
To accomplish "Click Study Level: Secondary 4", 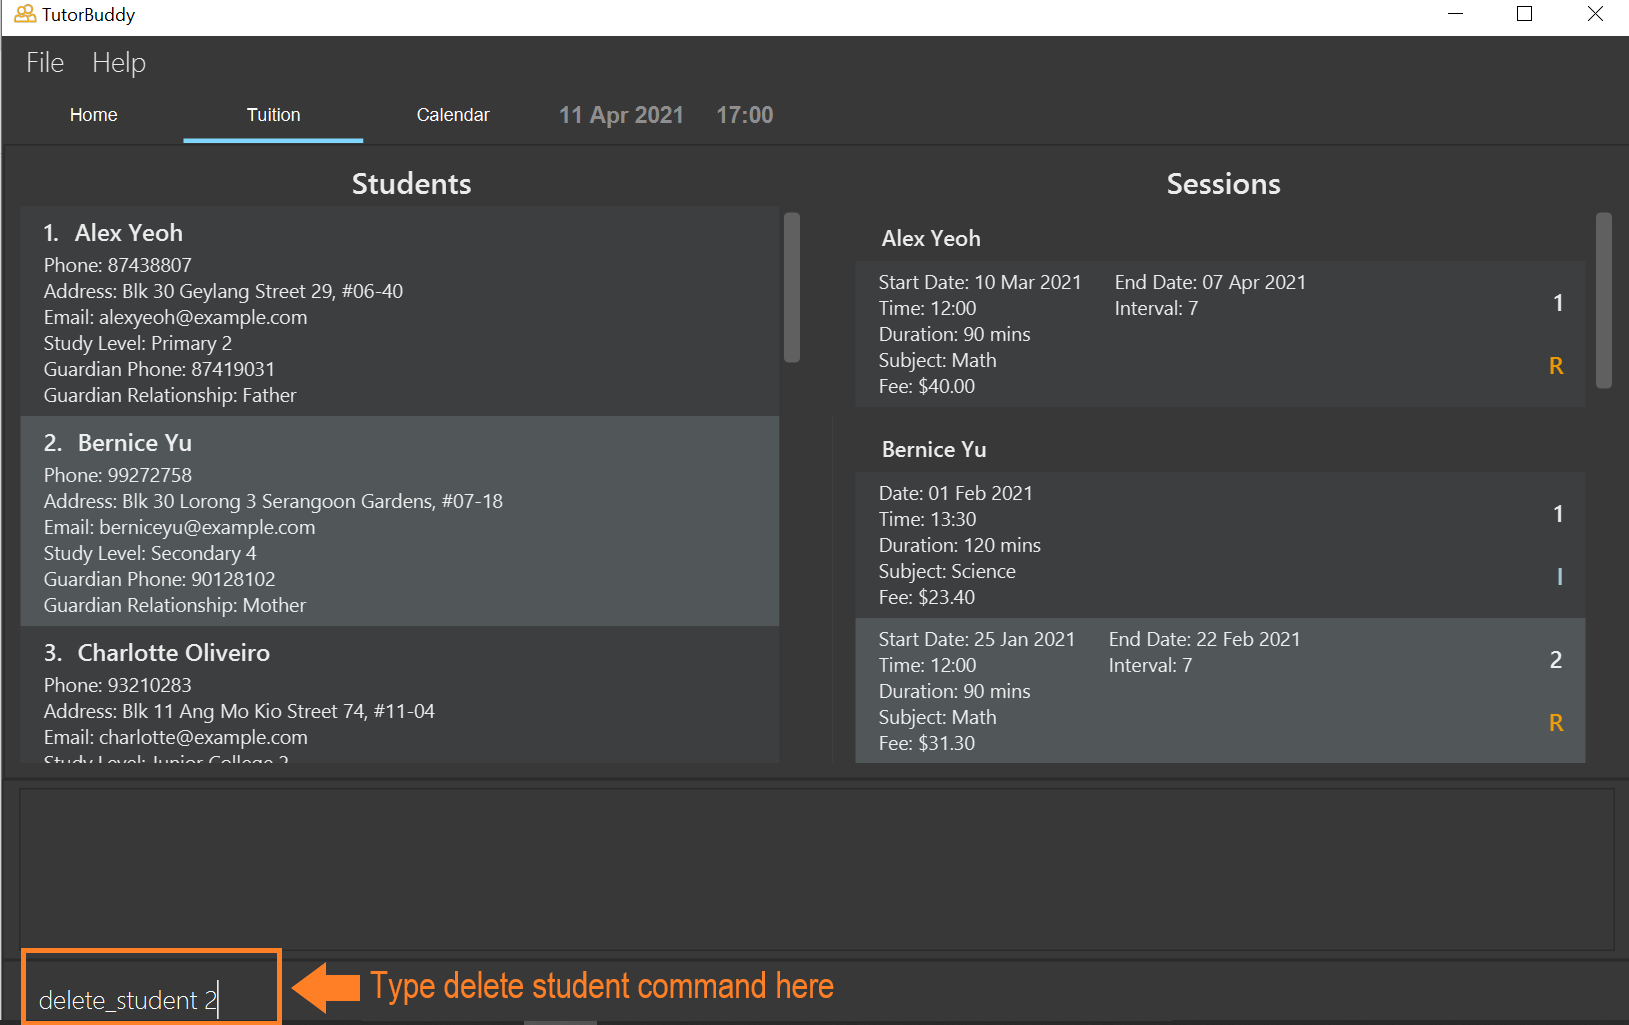I will 150,553.
